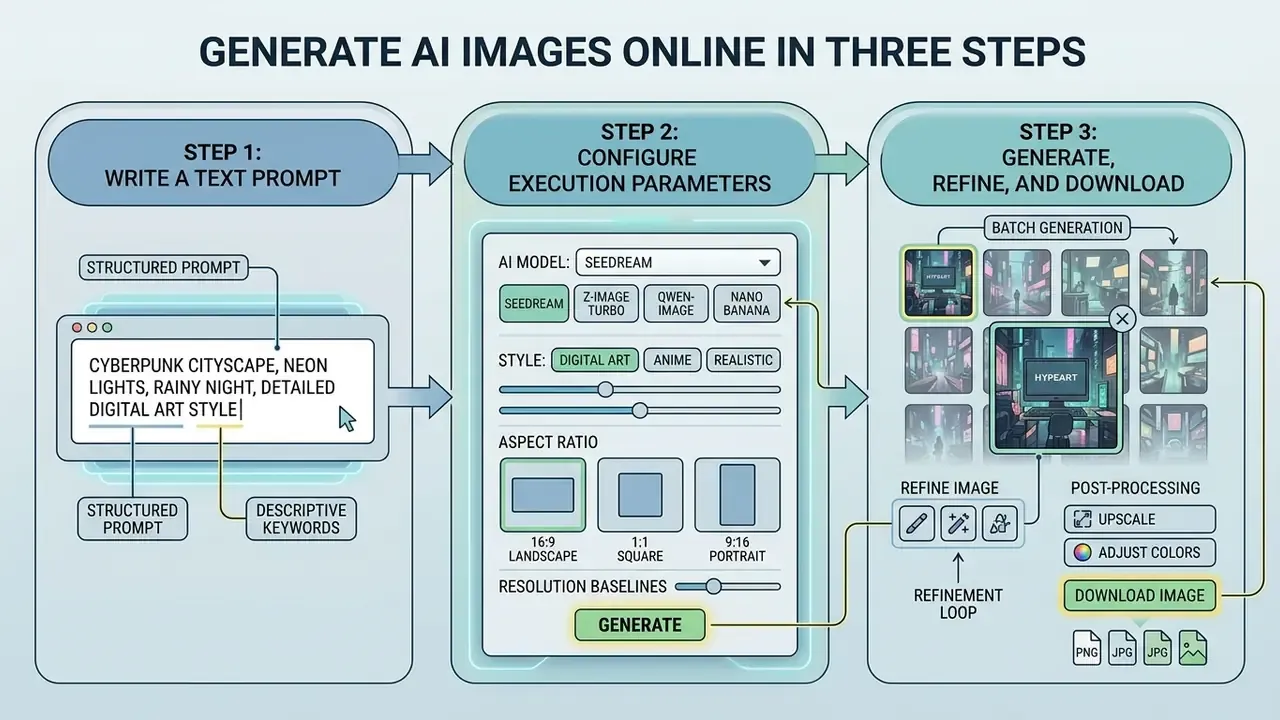Image resolution: width=1280 pixels, height=720 pixels.
Task: Click the Generate button
Action: click(640, 625)
